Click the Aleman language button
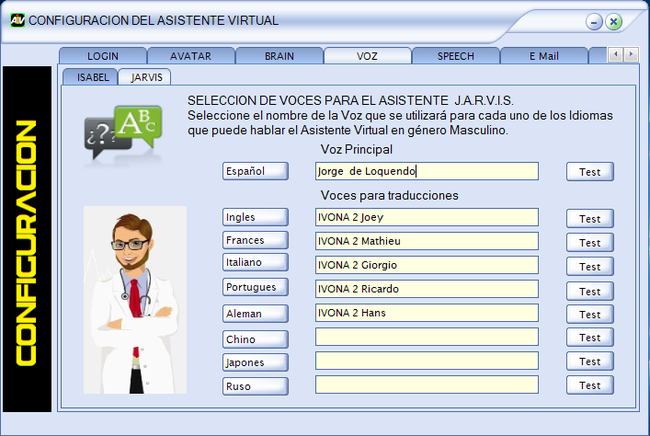This screenshot has height=436, width=650. click(x=255, y=314)
